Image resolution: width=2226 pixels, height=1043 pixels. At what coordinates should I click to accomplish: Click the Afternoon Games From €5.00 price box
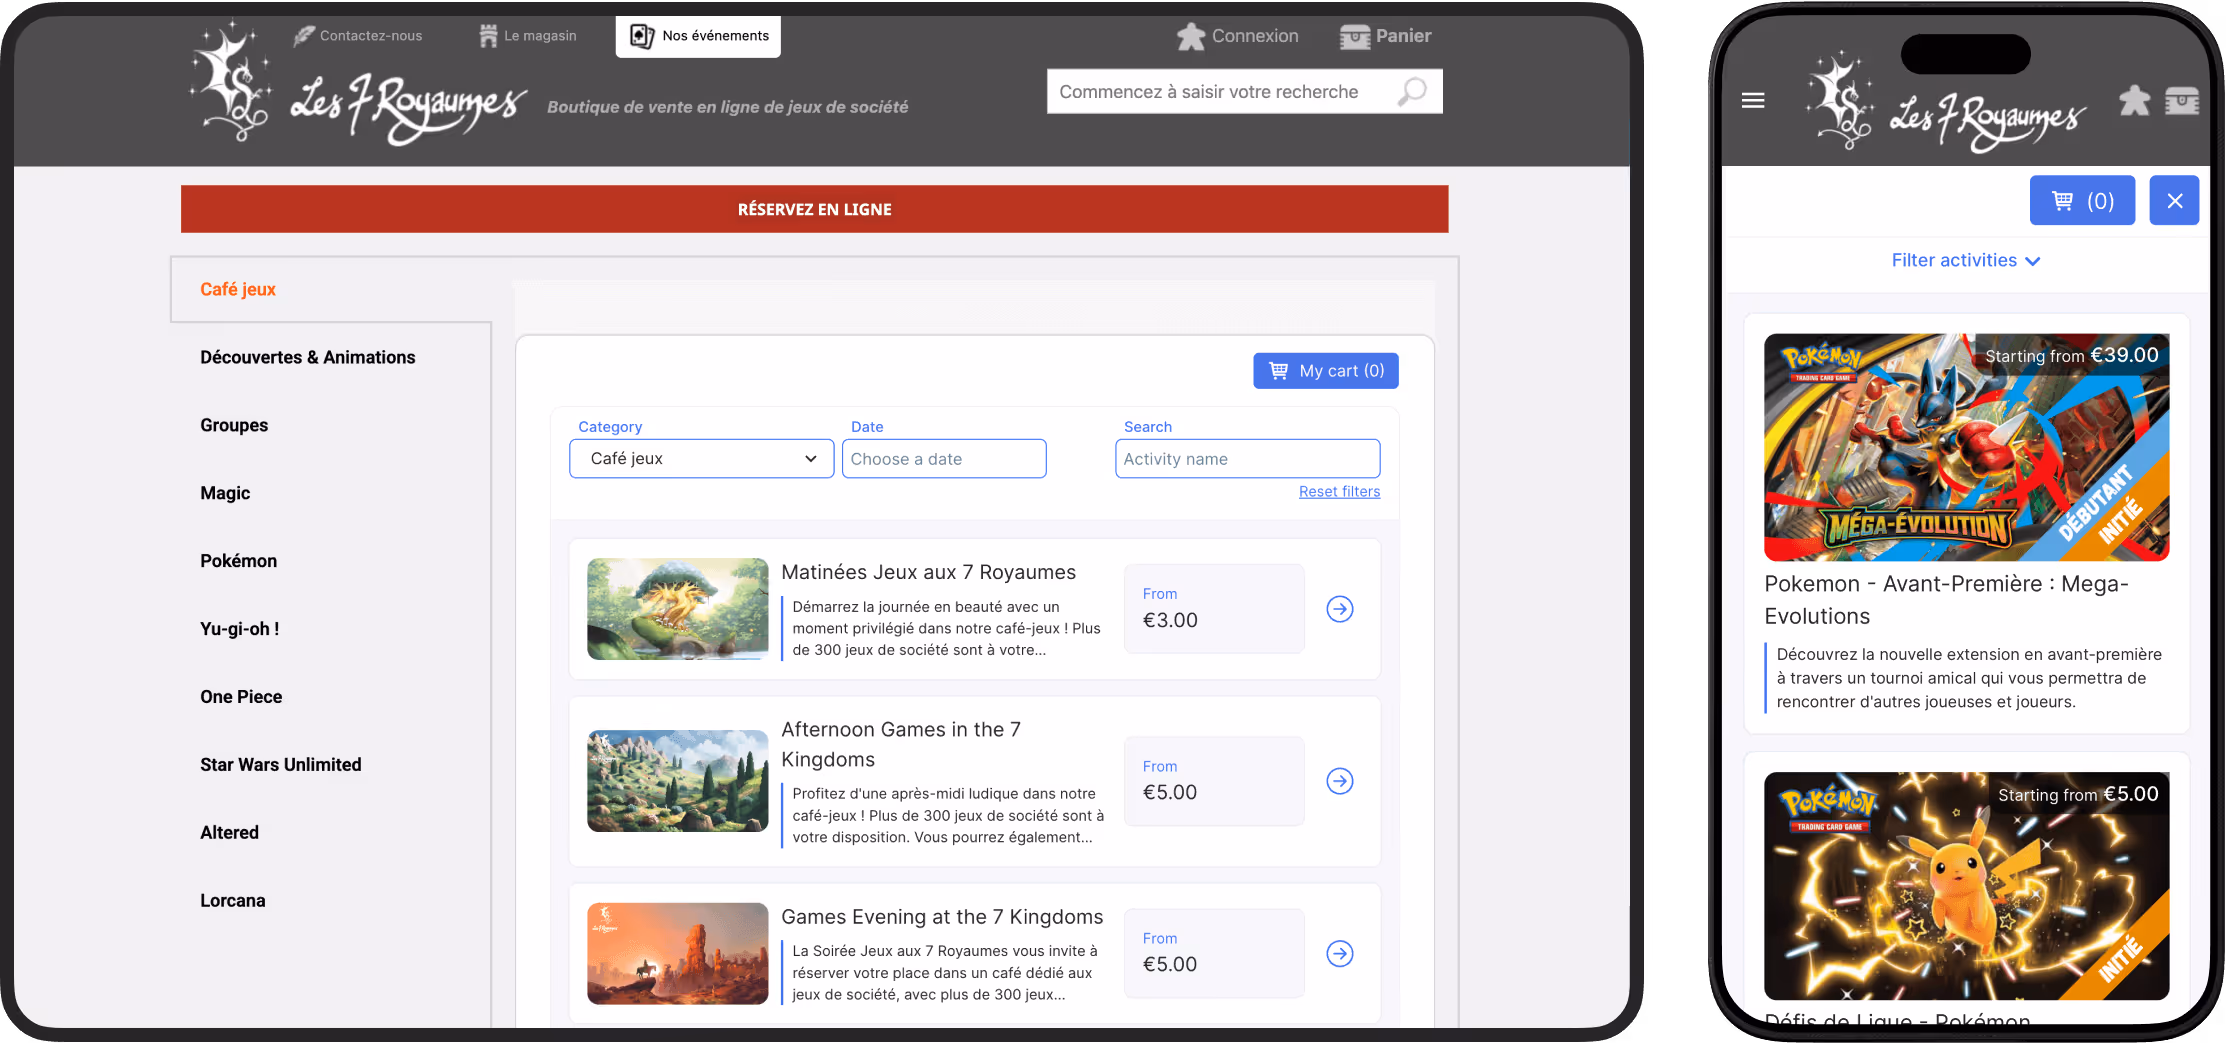pyautogui.click(x=1214, y=781)
